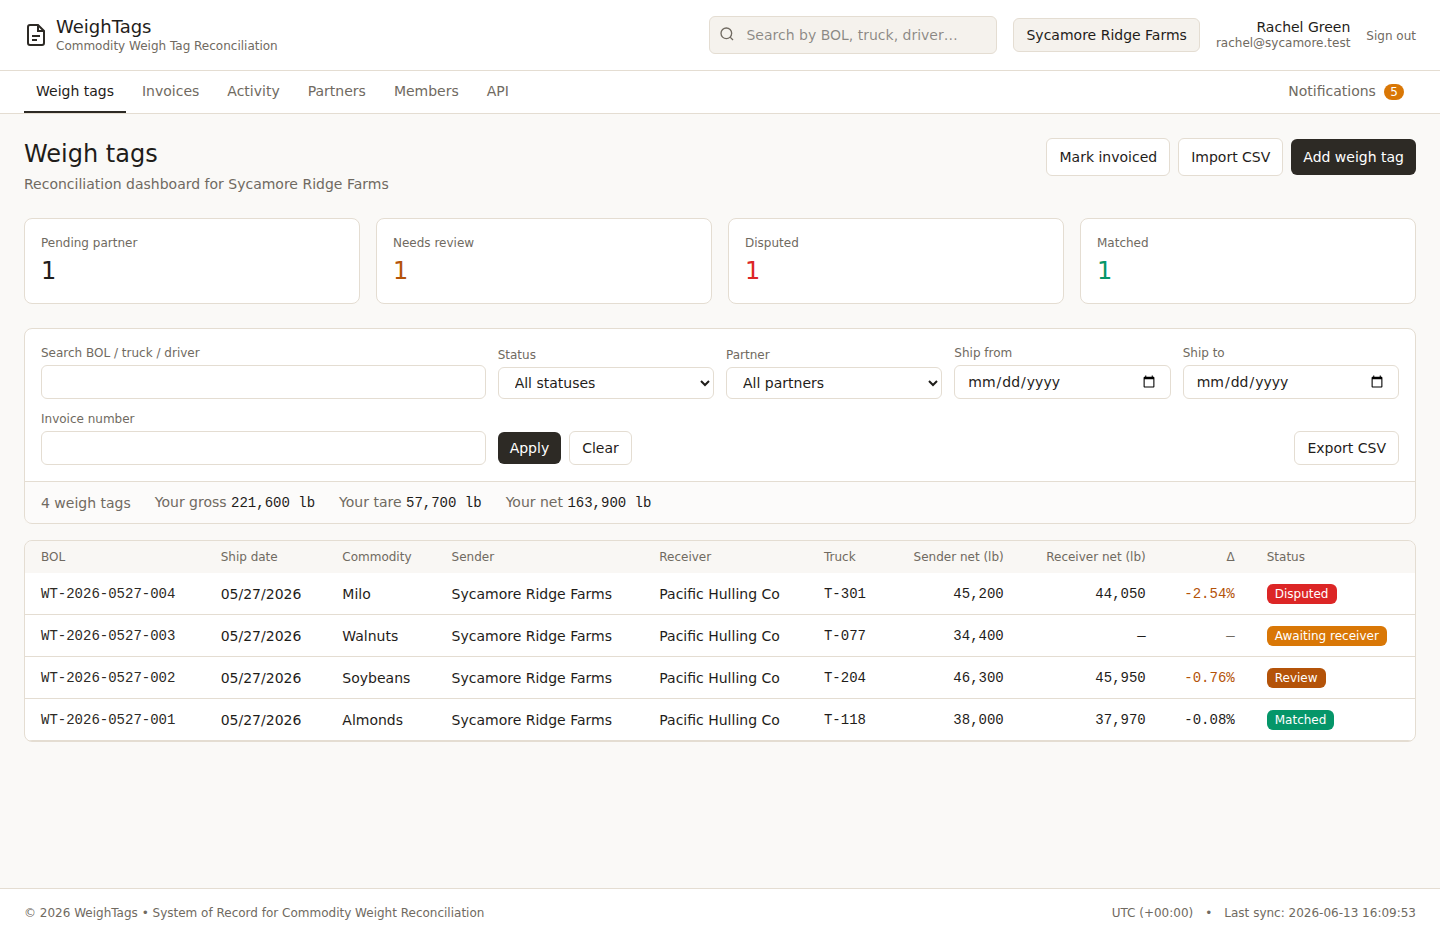Select the Weigh tags tab
Viewport: 1440px width, 937px height.
click(x=75, y=91)
